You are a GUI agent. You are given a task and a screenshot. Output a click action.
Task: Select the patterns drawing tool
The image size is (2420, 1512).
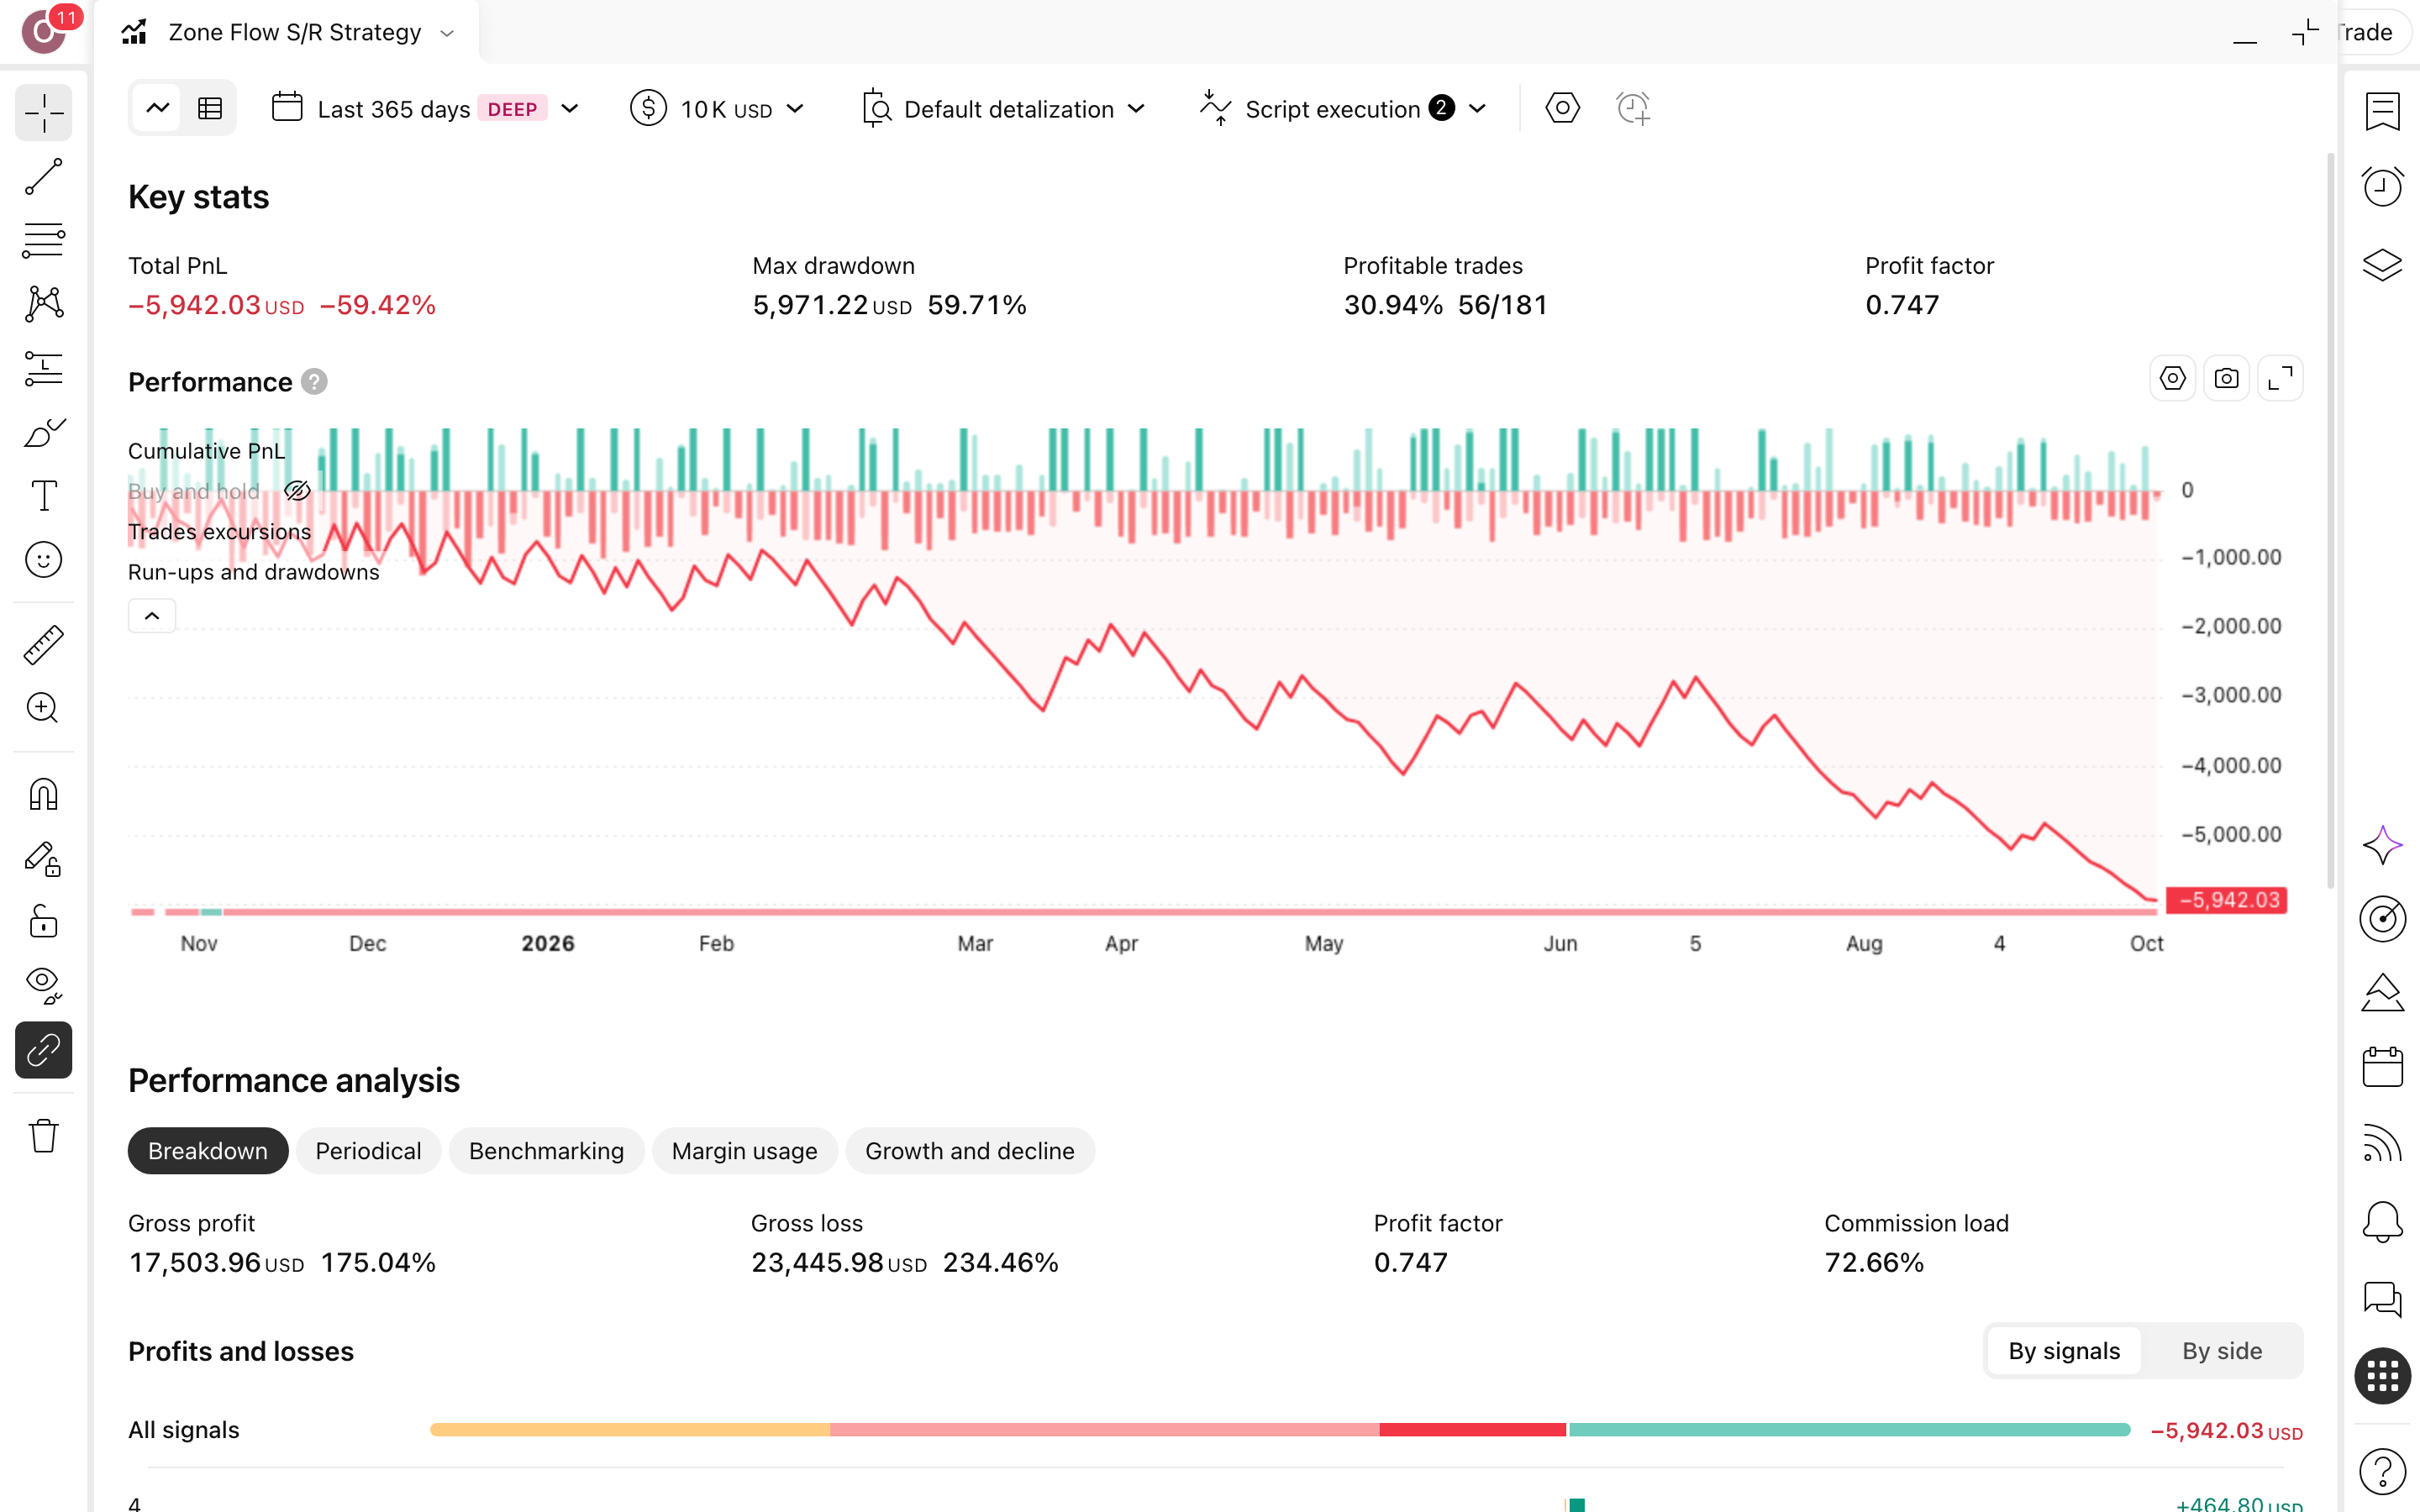click(44, 304)
